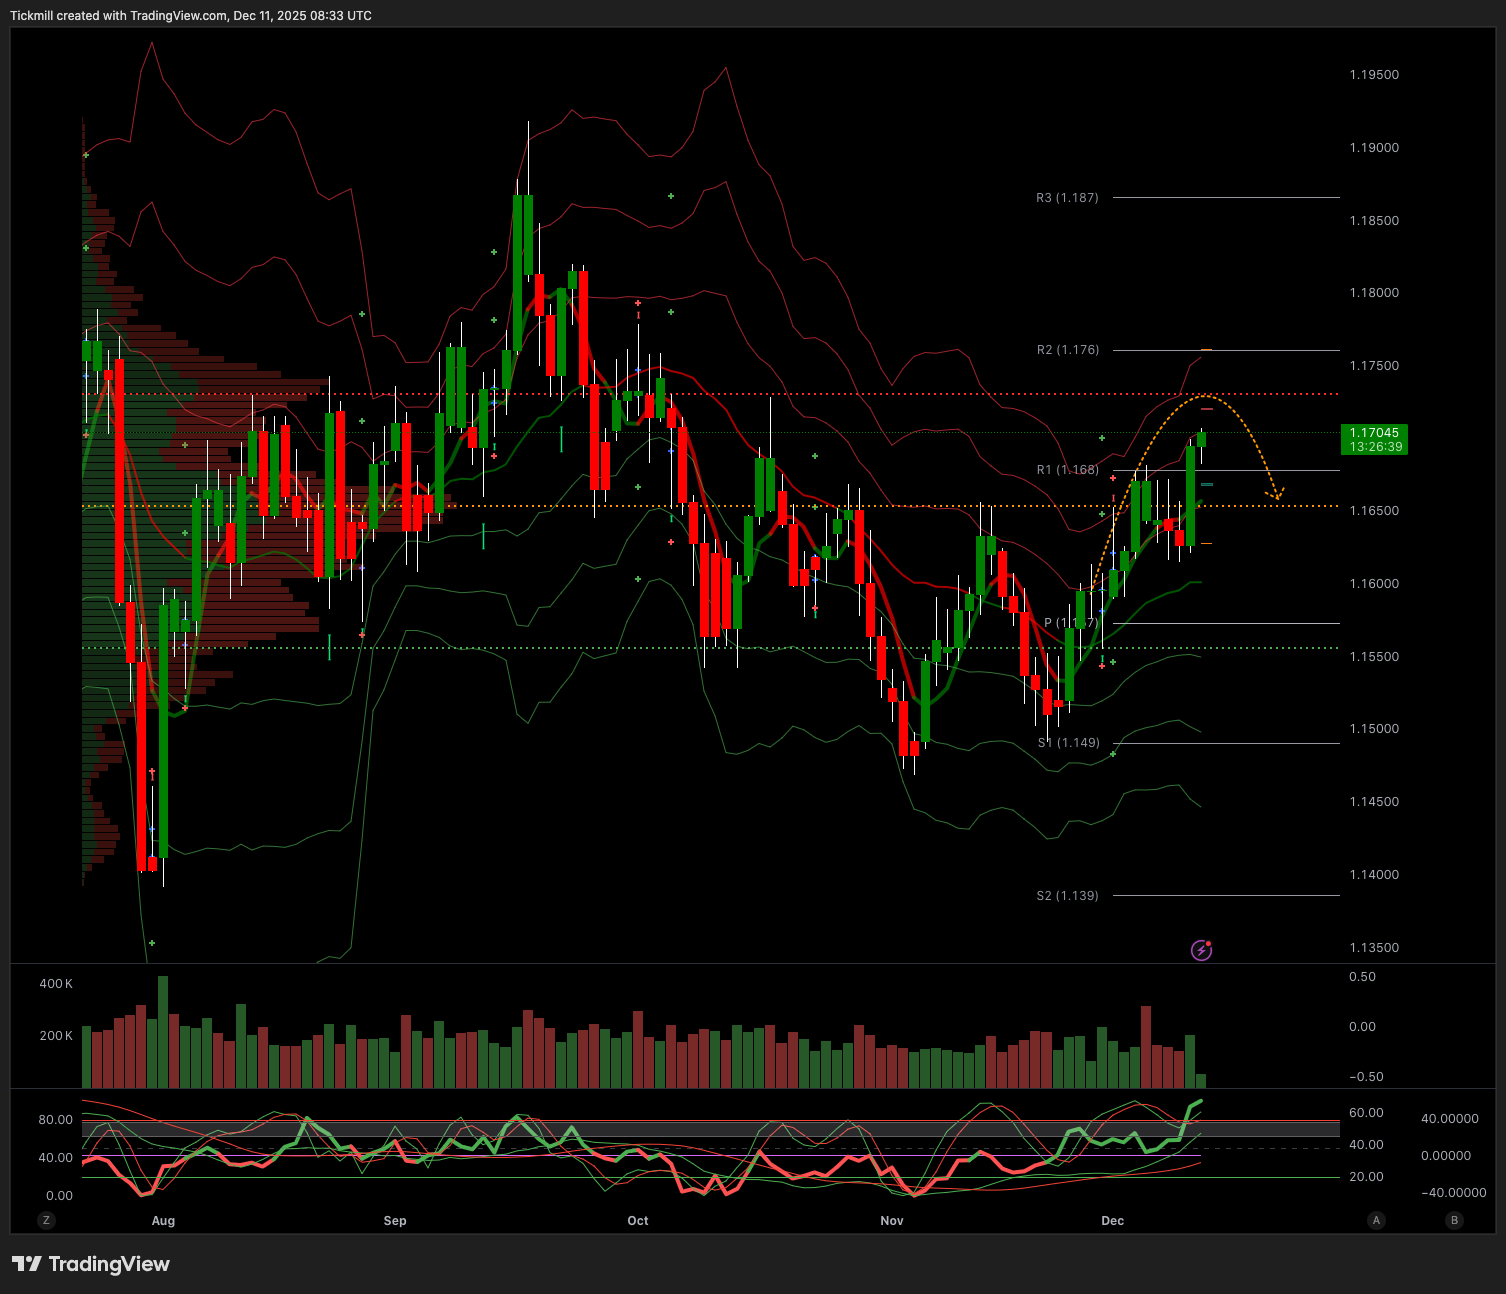This screenshot has width=1506, height=1294.
Task: Click the R1 (1.168) pivot label
Action: (1067, 470)
